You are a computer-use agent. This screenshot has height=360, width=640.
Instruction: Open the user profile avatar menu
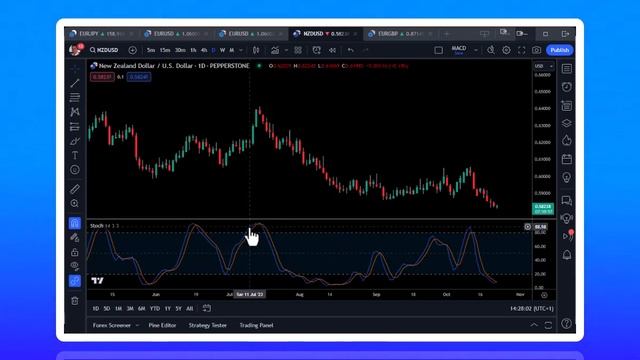(x=75, y=50)
